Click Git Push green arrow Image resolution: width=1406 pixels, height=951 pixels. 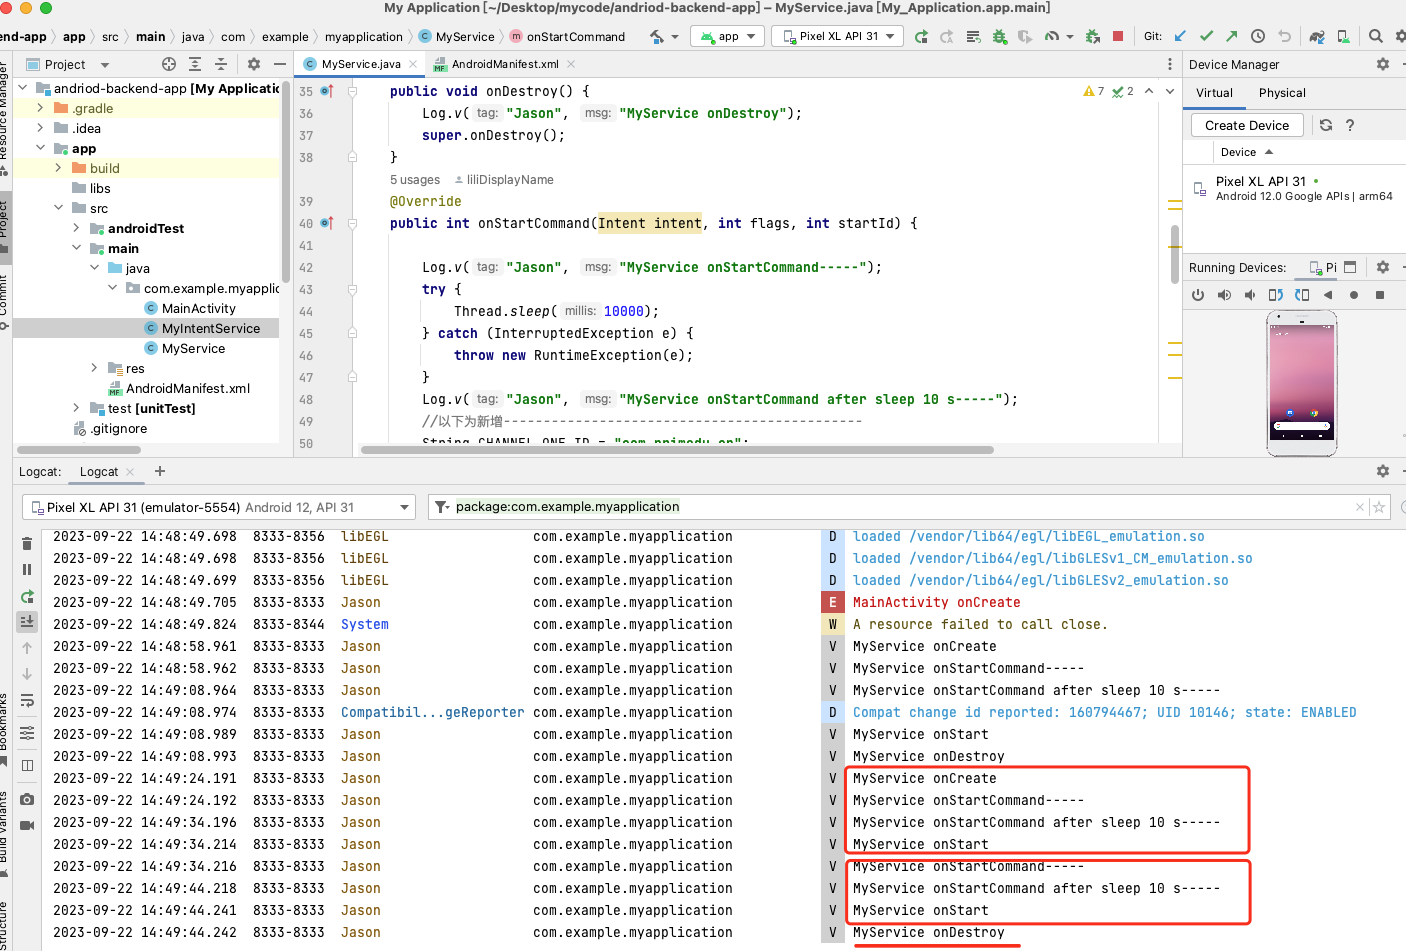pyautogui.click(x=1231, y=36)
